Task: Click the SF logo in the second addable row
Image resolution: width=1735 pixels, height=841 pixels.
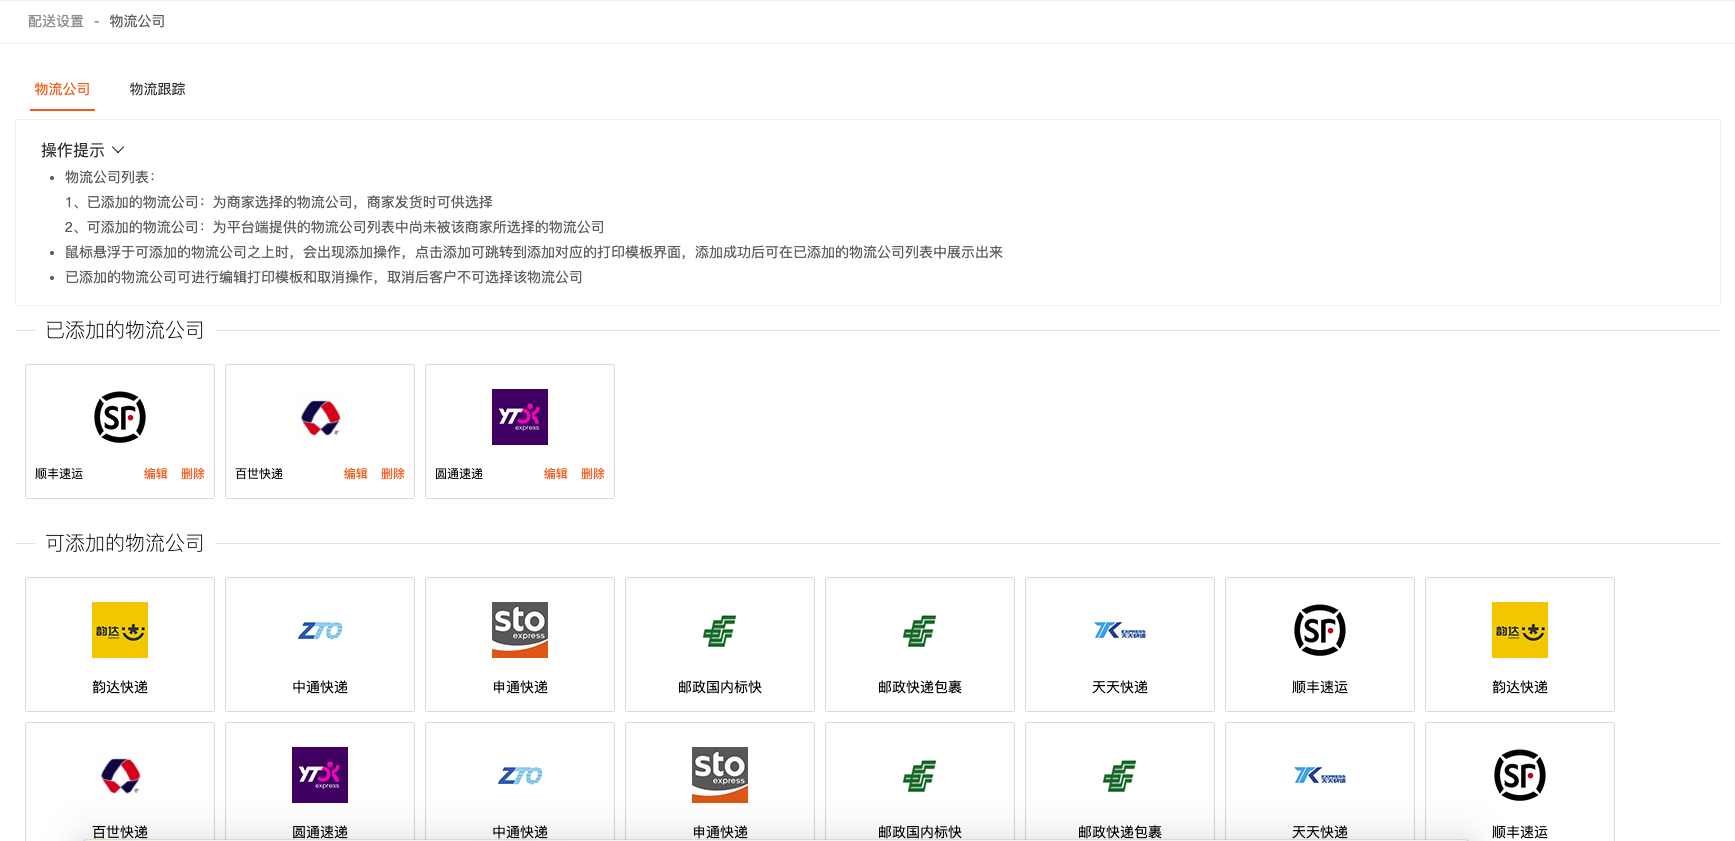Action: click(1520, 775)
